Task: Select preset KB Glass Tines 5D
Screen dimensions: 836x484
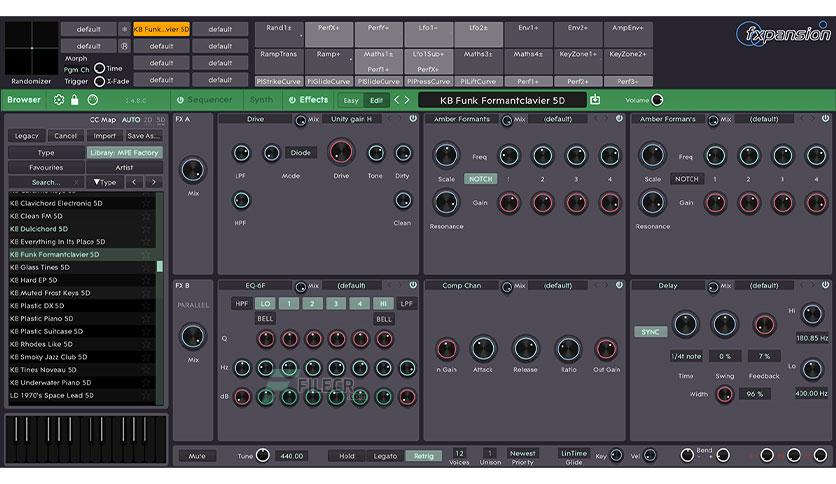Action: tap(82, 267)
